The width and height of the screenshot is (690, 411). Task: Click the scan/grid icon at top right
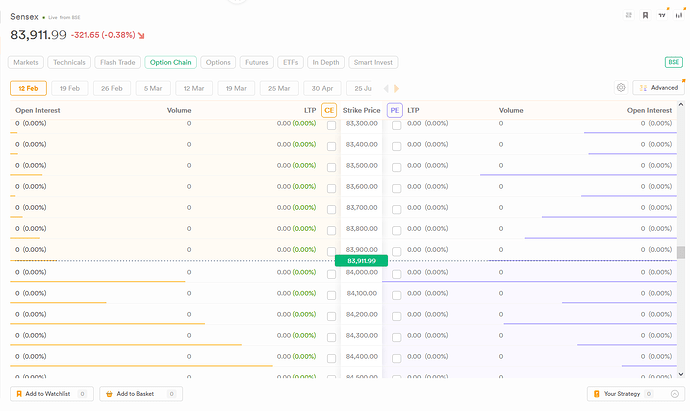[628, 16]
